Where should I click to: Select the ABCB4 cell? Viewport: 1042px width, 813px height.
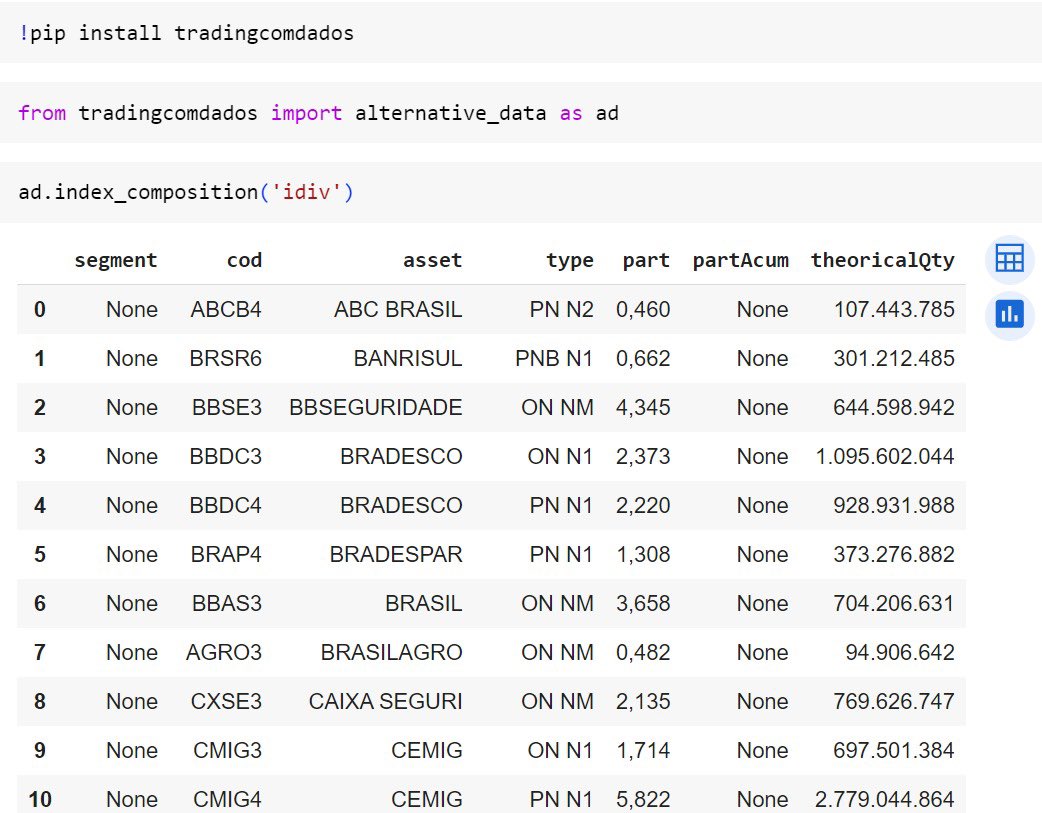click(226, 309)
